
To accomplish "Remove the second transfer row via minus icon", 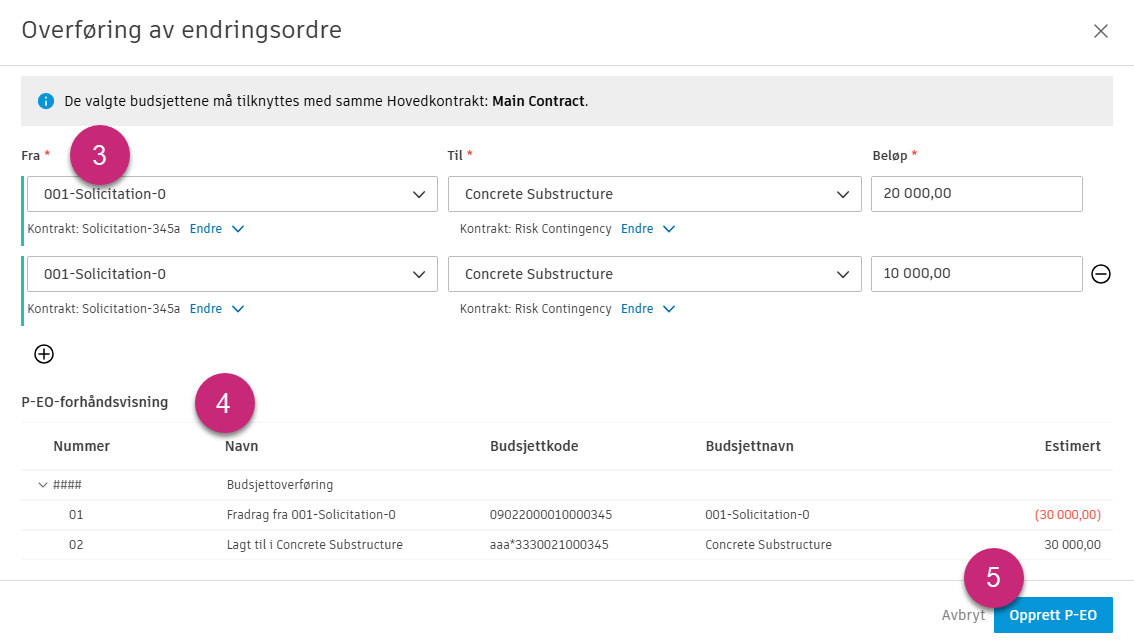I will [1101, 273].
